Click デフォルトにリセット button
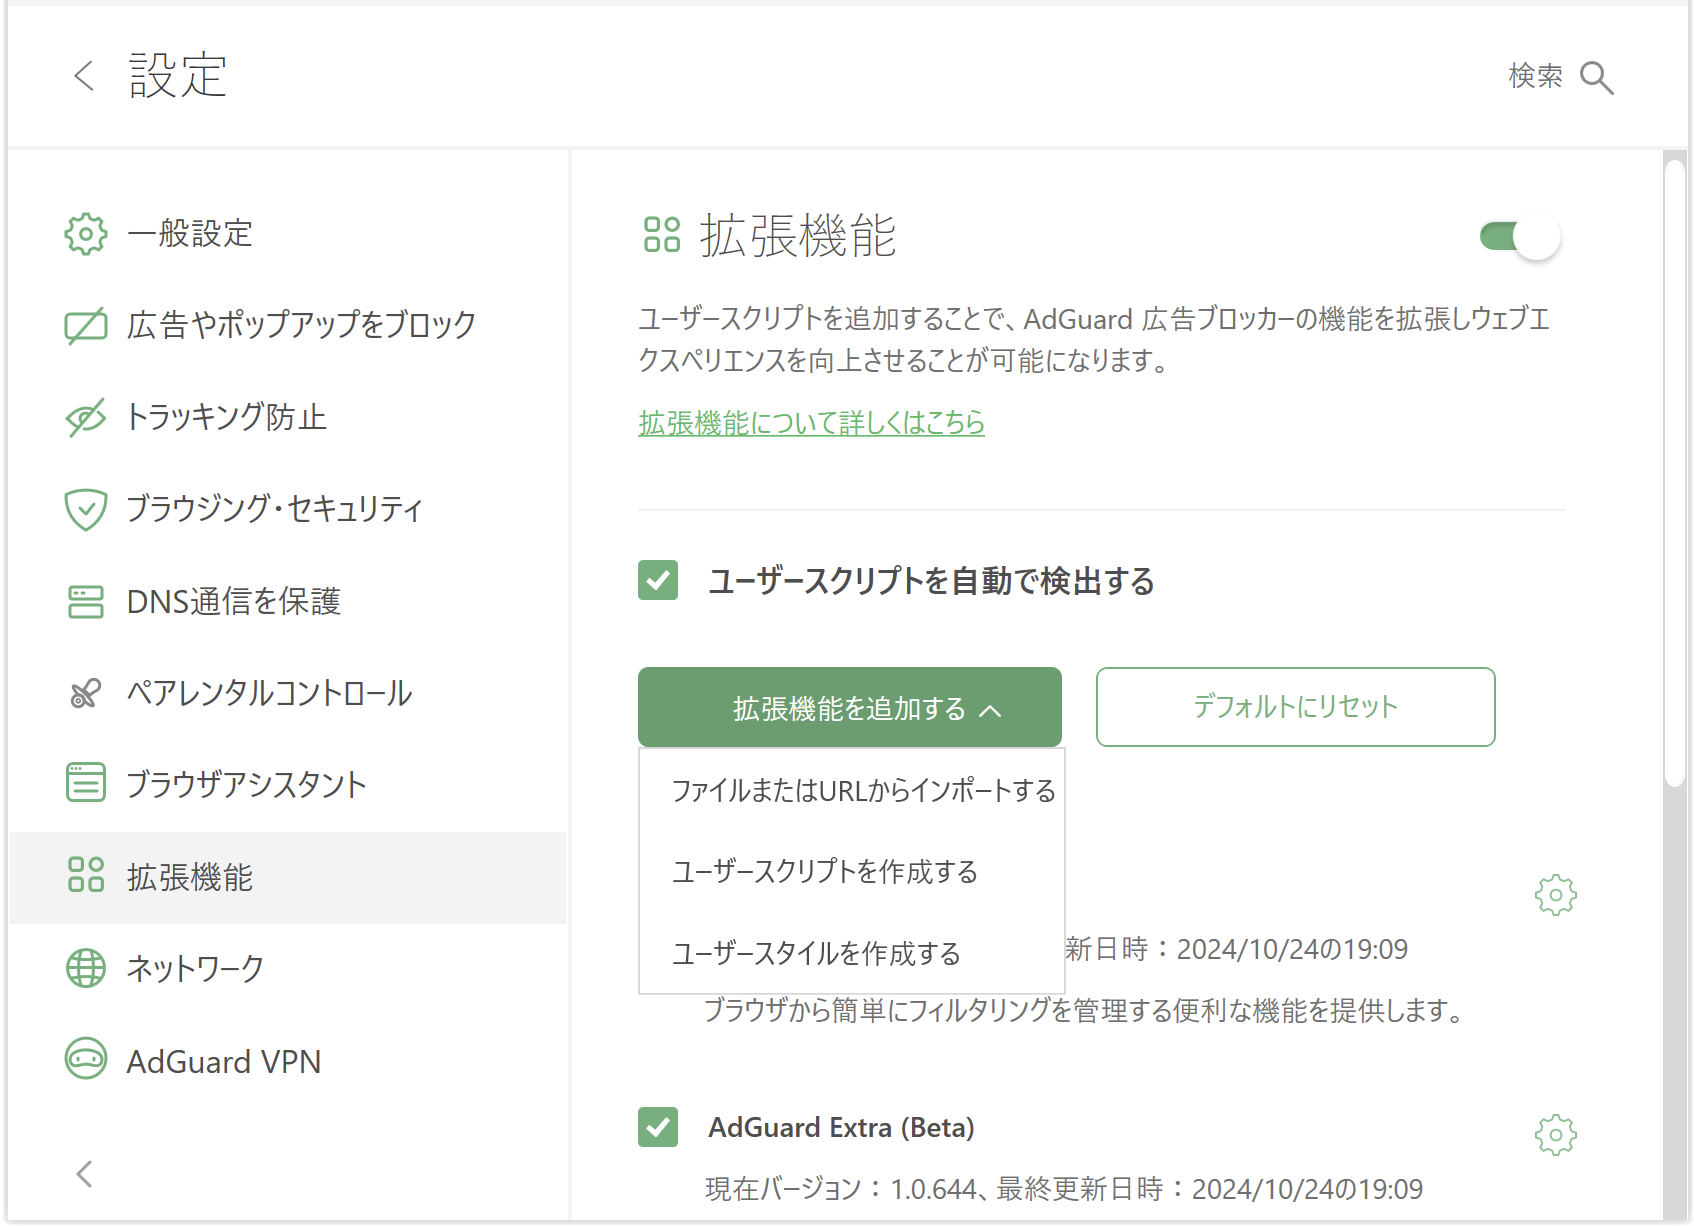Image resolution: width=1694 pixels, height=1226 pixels. click(1296, 707)
